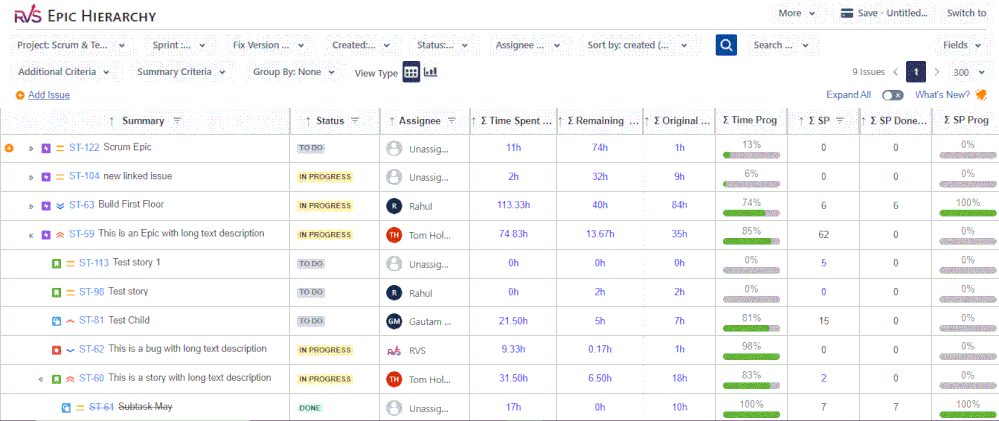Image resolution: width=999 pixels, height=421 pixels.
Task: Click the 100% SP progress bar of ST-63
Action: tap(968, 213)
